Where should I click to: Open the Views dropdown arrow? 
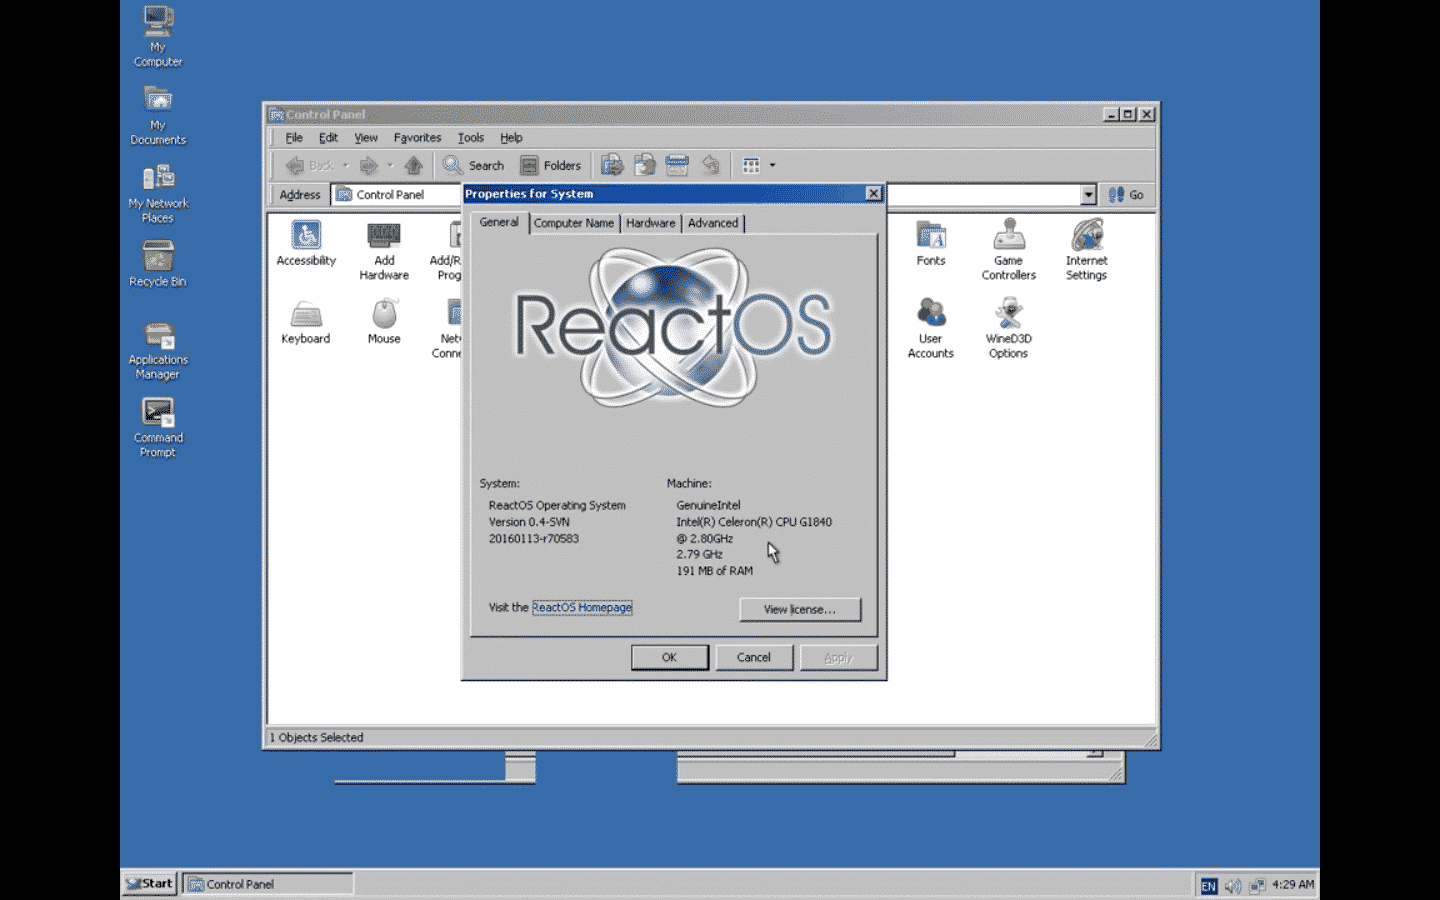[x=772, y=166]
